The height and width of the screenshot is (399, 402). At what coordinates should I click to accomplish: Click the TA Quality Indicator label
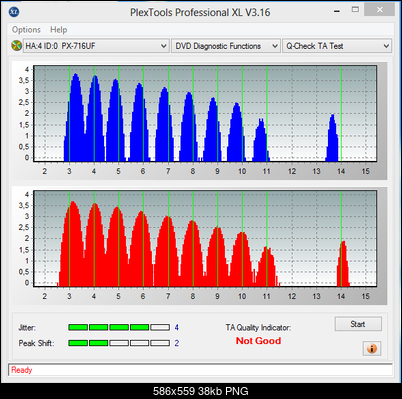click(x=258, y=328)
